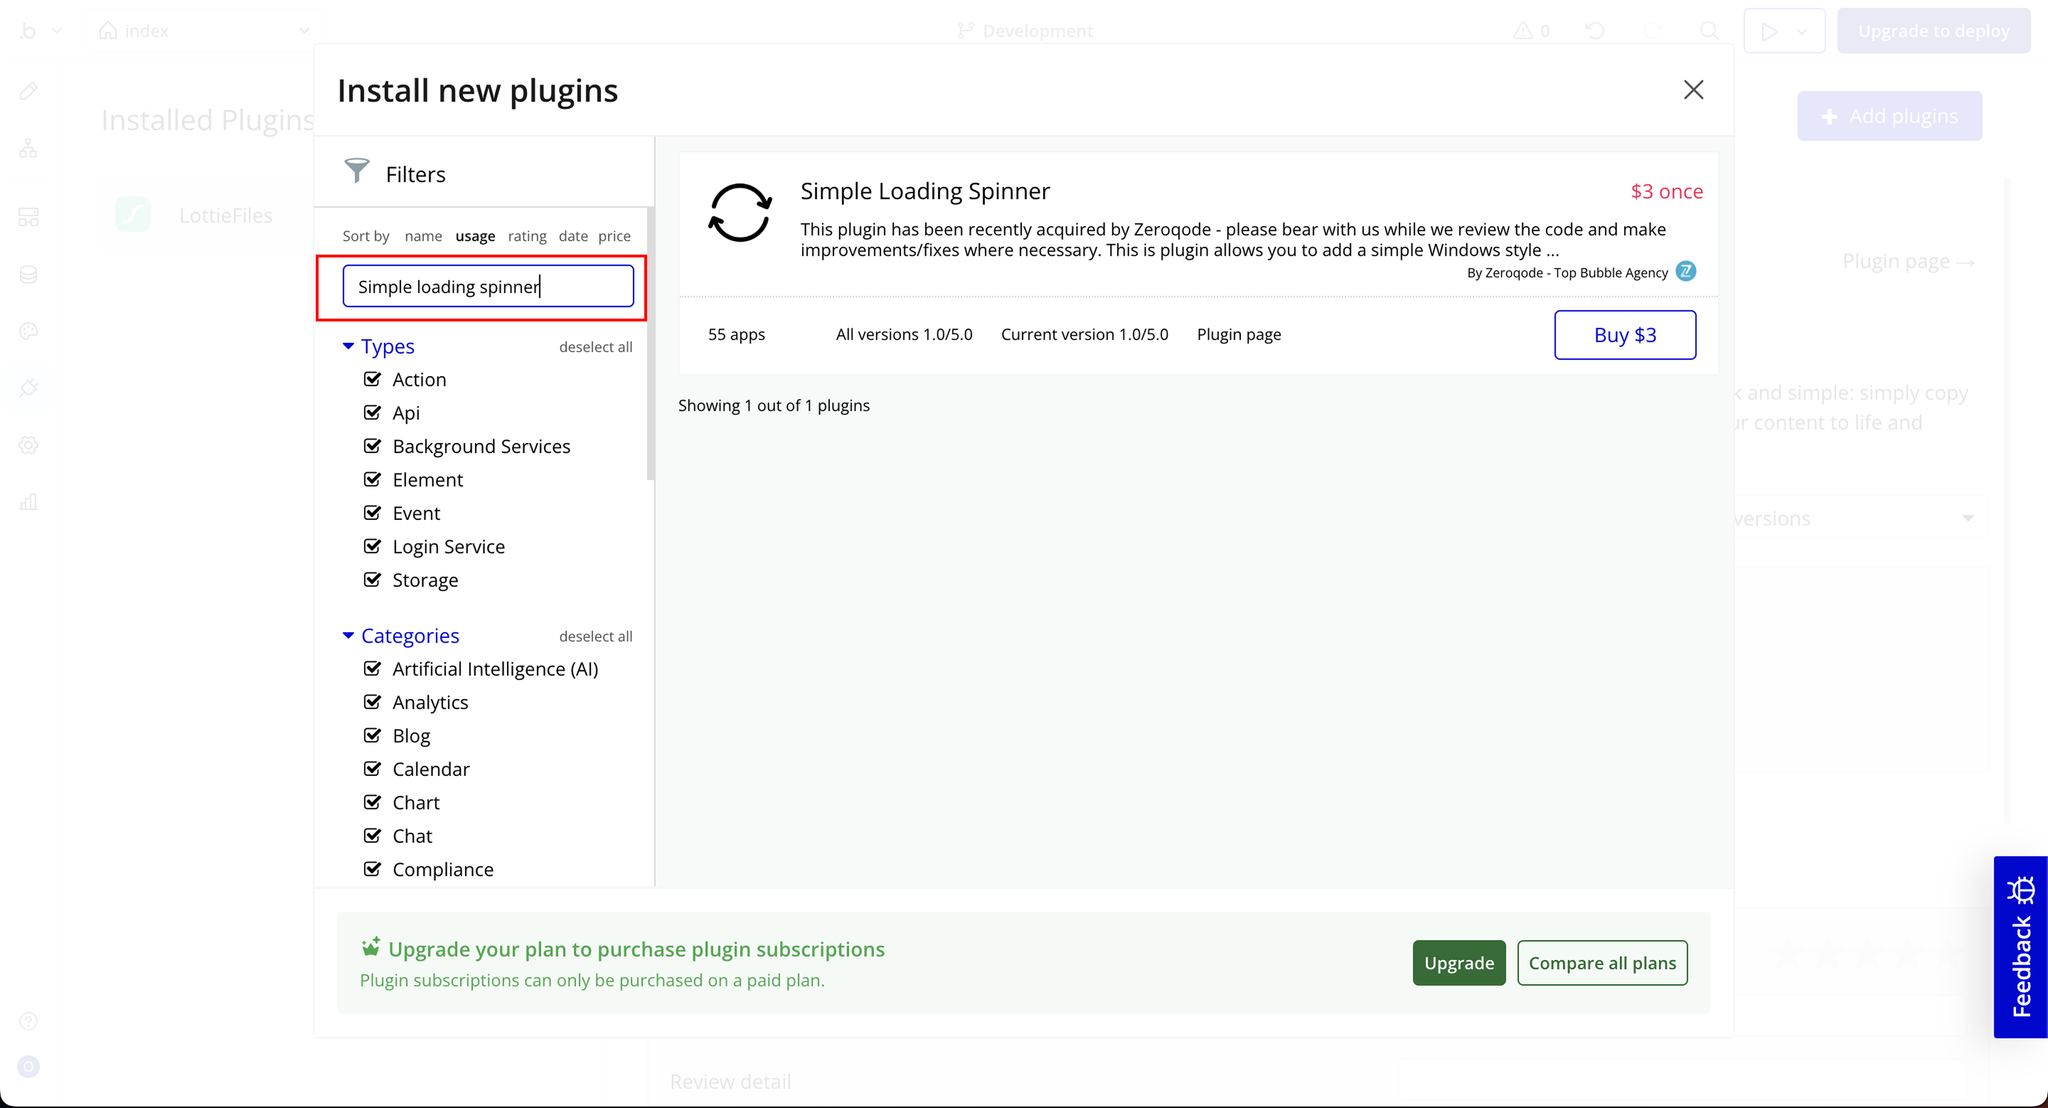Image resolution: width=2048 pixels, height=1108 pixels.
Task: Open the Simple Loading Spinner Plugin page link
Action: click(x=1239, y=334)
